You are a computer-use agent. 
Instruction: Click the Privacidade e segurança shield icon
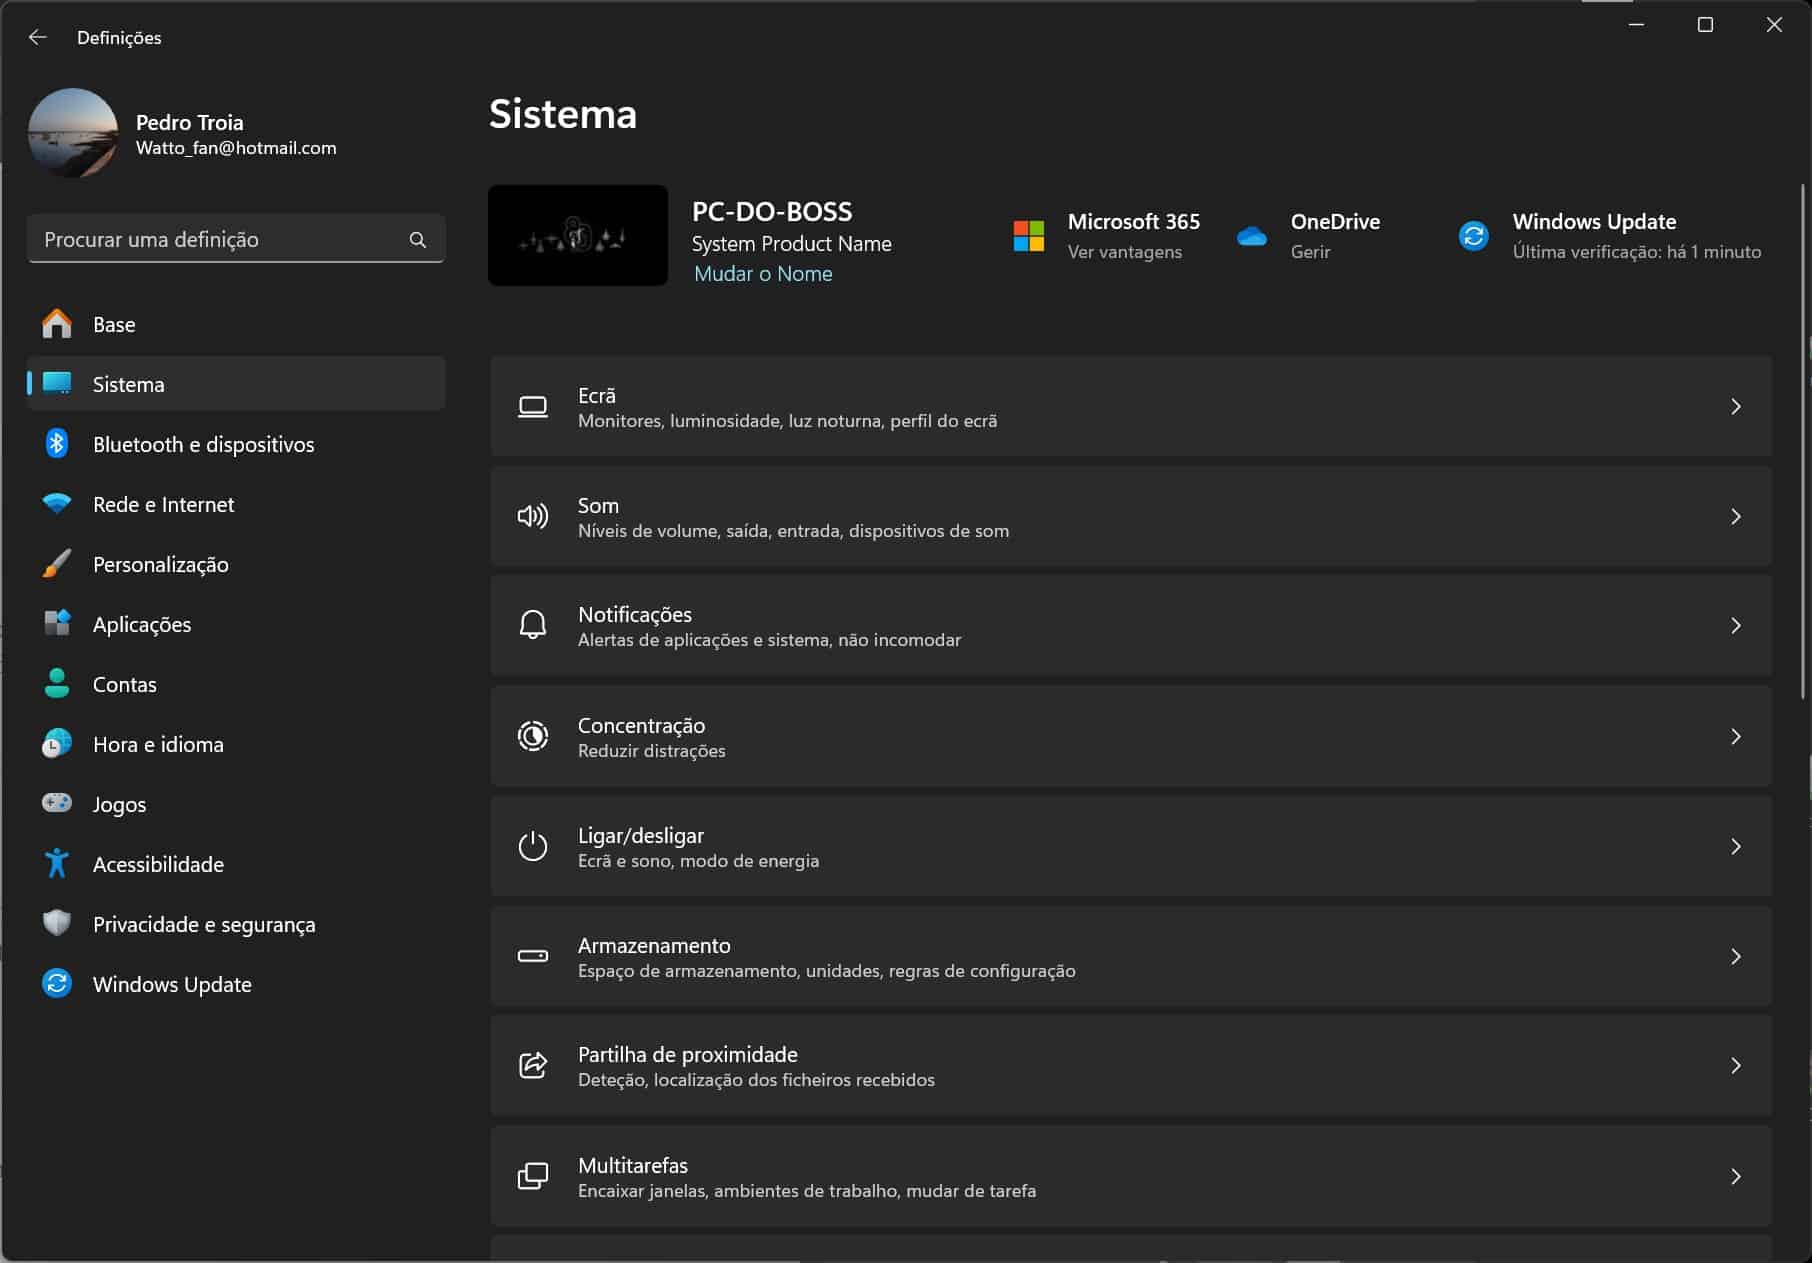pos(57,923)
